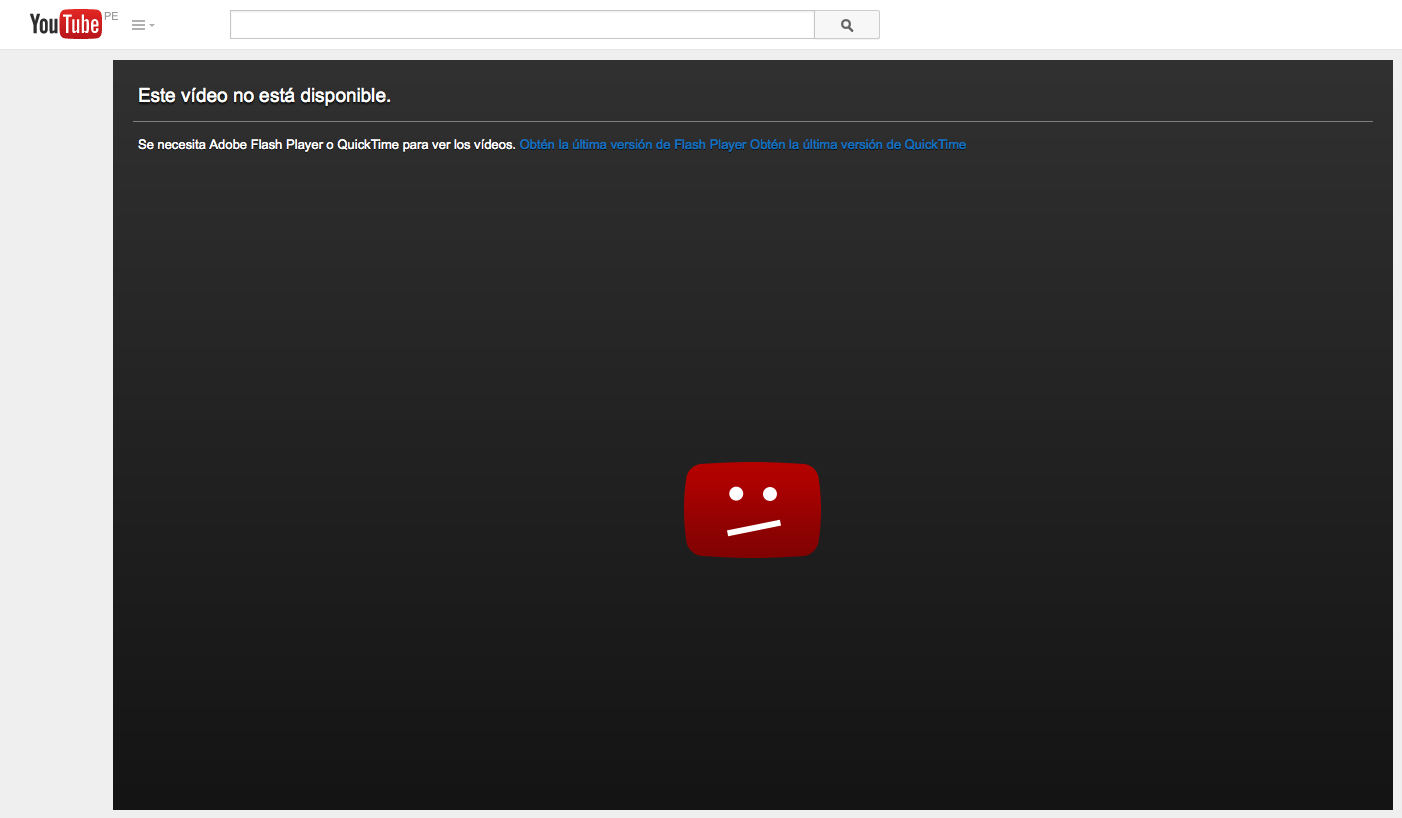
Task: Click the magnifying glass search button
Action: point(847,25)
